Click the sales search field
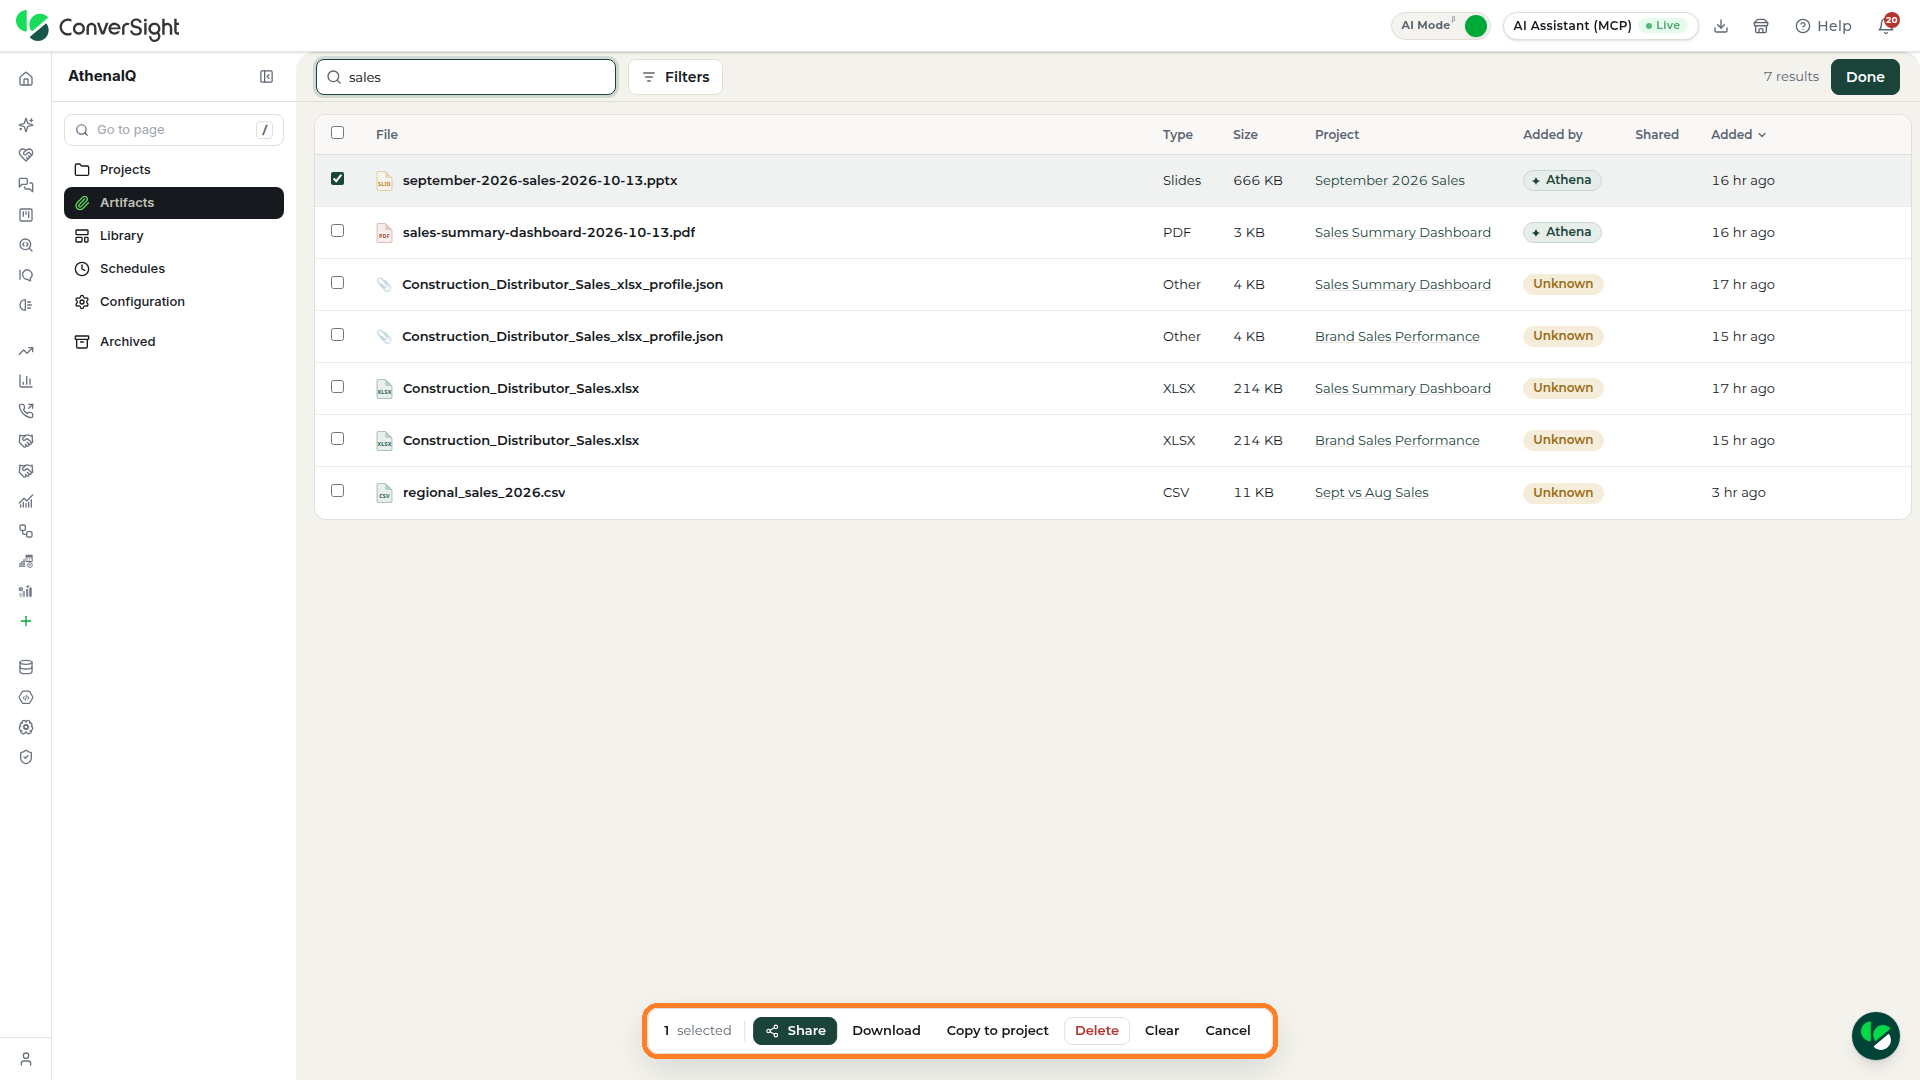Image resolution: width=1920 pixels, height=1080 pixels. click(x=466, y=77)
